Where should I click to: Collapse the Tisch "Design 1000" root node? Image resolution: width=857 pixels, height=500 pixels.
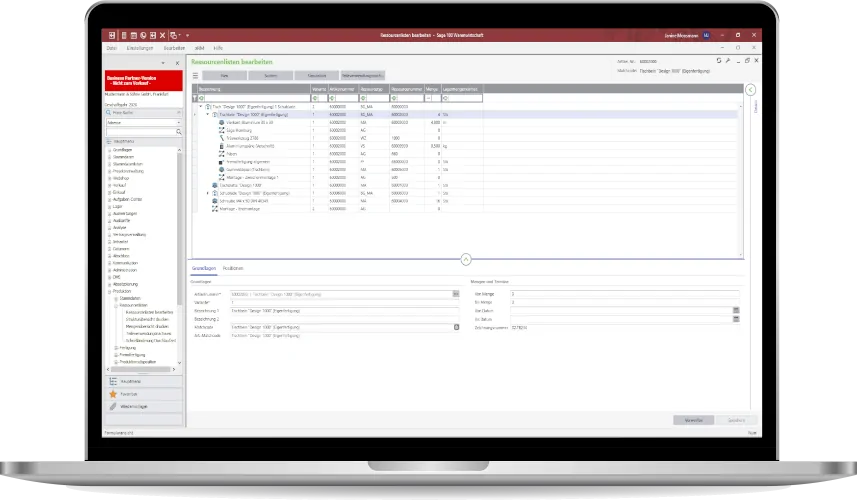[x=199, y=106]
